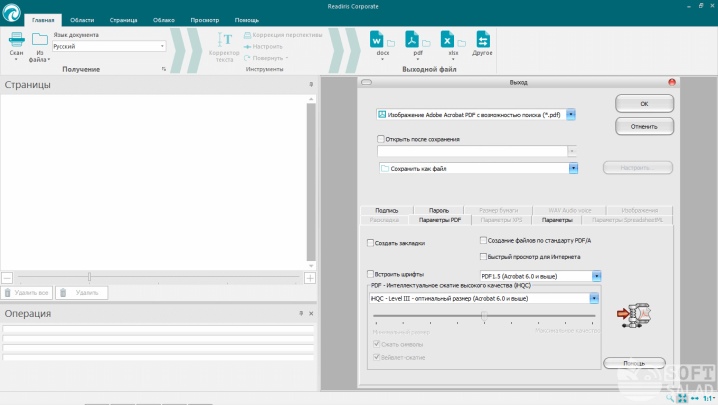Open the Параметры tab in dialog

[557, 220]
